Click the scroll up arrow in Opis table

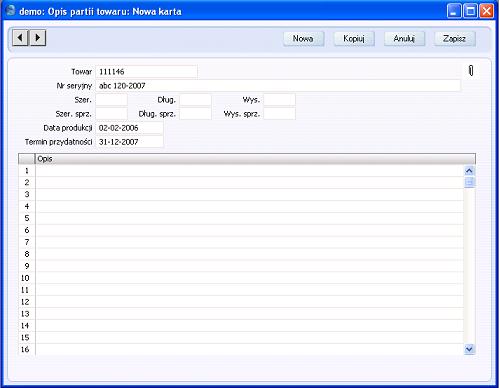(x=469, y=171)
